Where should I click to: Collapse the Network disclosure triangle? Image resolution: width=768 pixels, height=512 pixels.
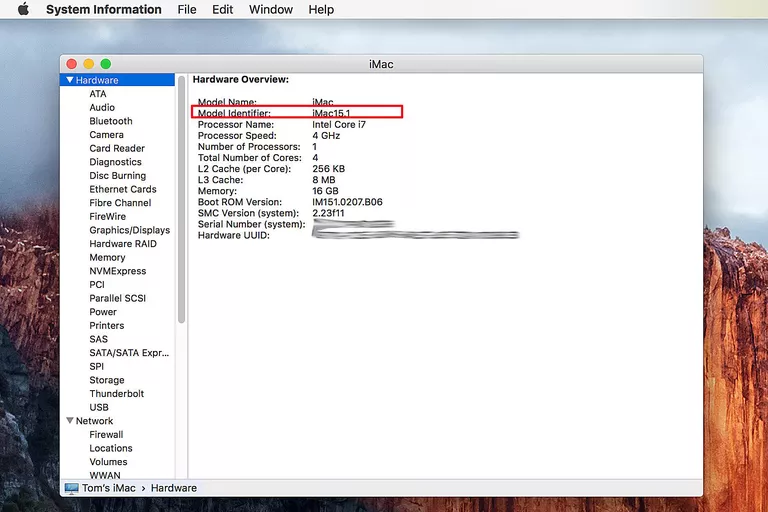tap(70, 421)
